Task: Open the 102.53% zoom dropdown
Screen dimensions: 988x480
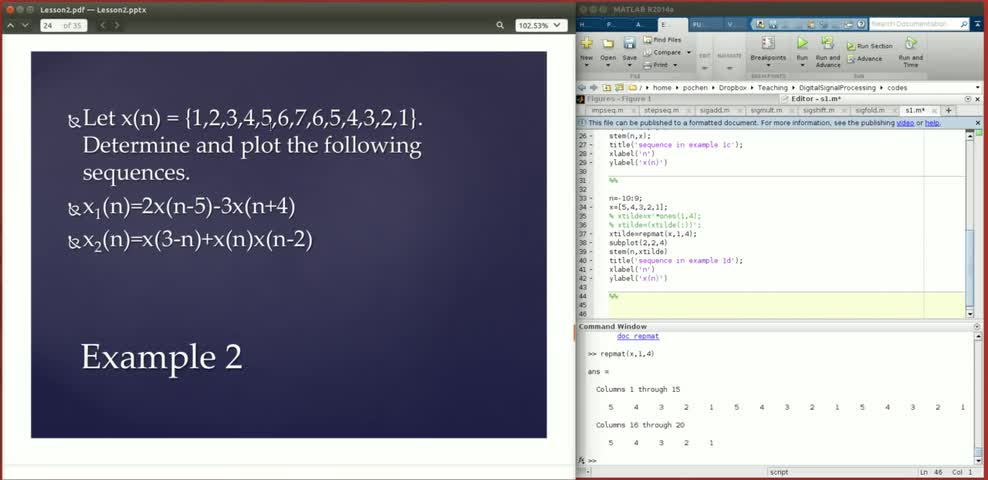Action: click(x=541, y=25)
